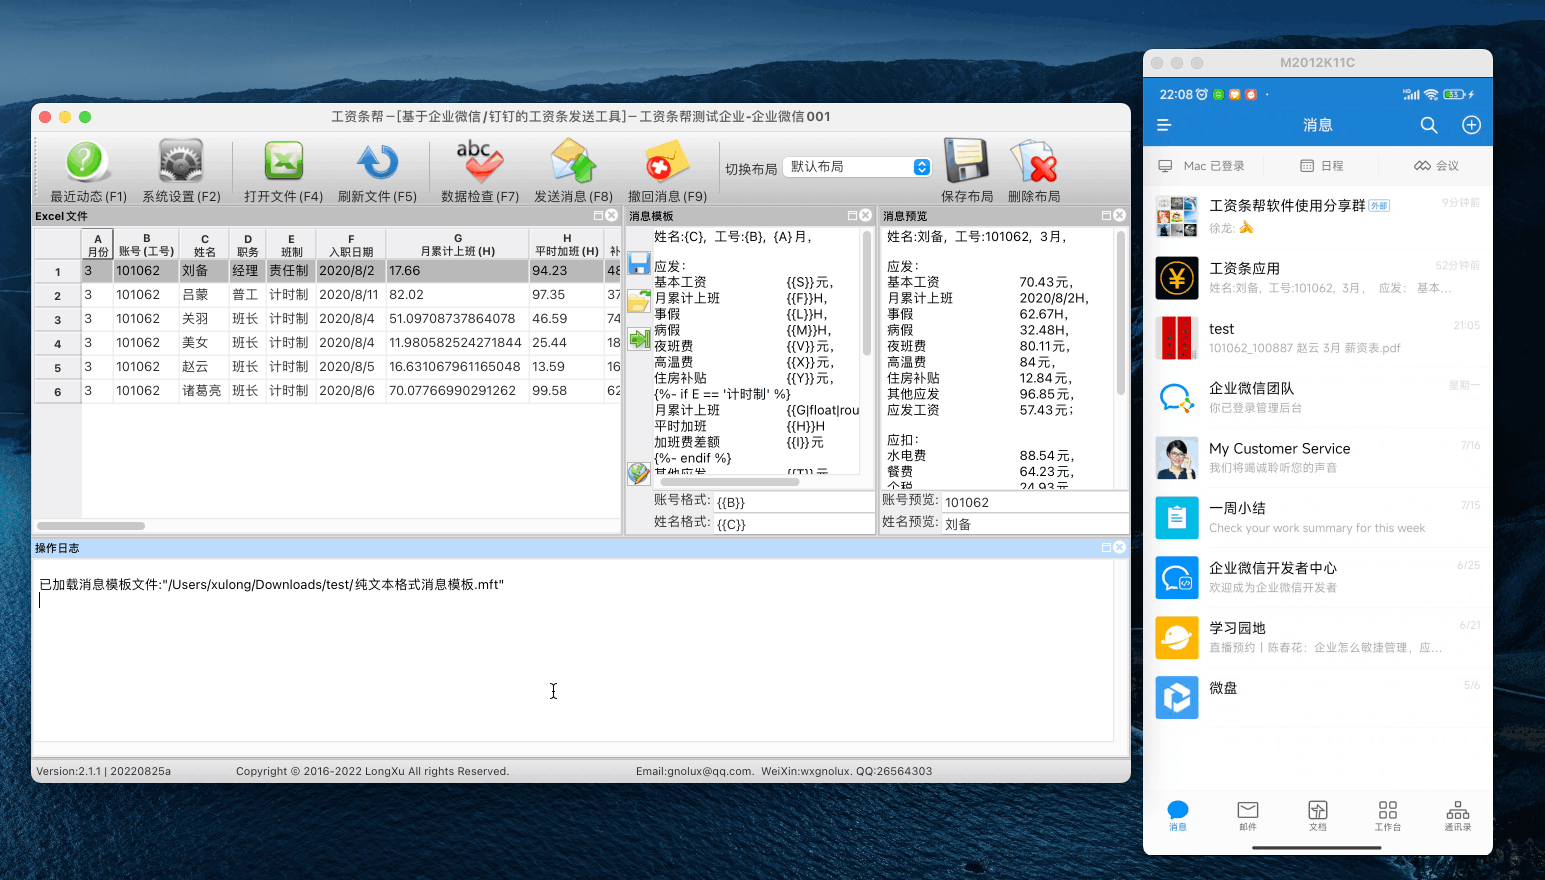The height and width of the screenshot is (880, 1545).
Task: Select 消息 tab in phone bottom bar
Action: [x=1178, y=815]
